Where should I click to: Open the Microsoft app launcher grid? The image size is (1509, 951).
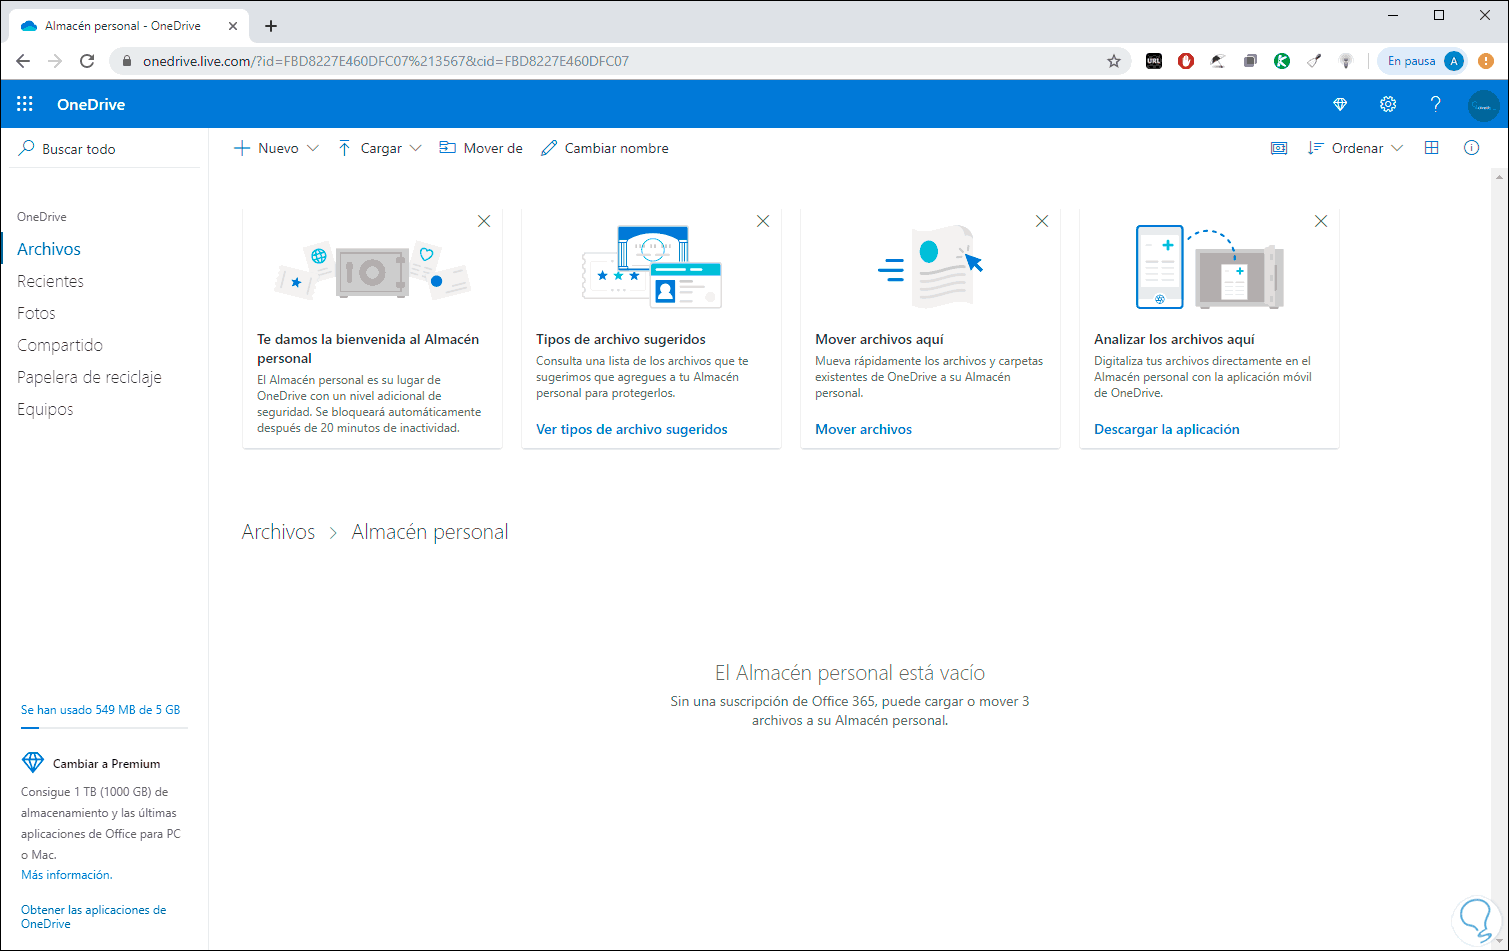coord(25,104)
